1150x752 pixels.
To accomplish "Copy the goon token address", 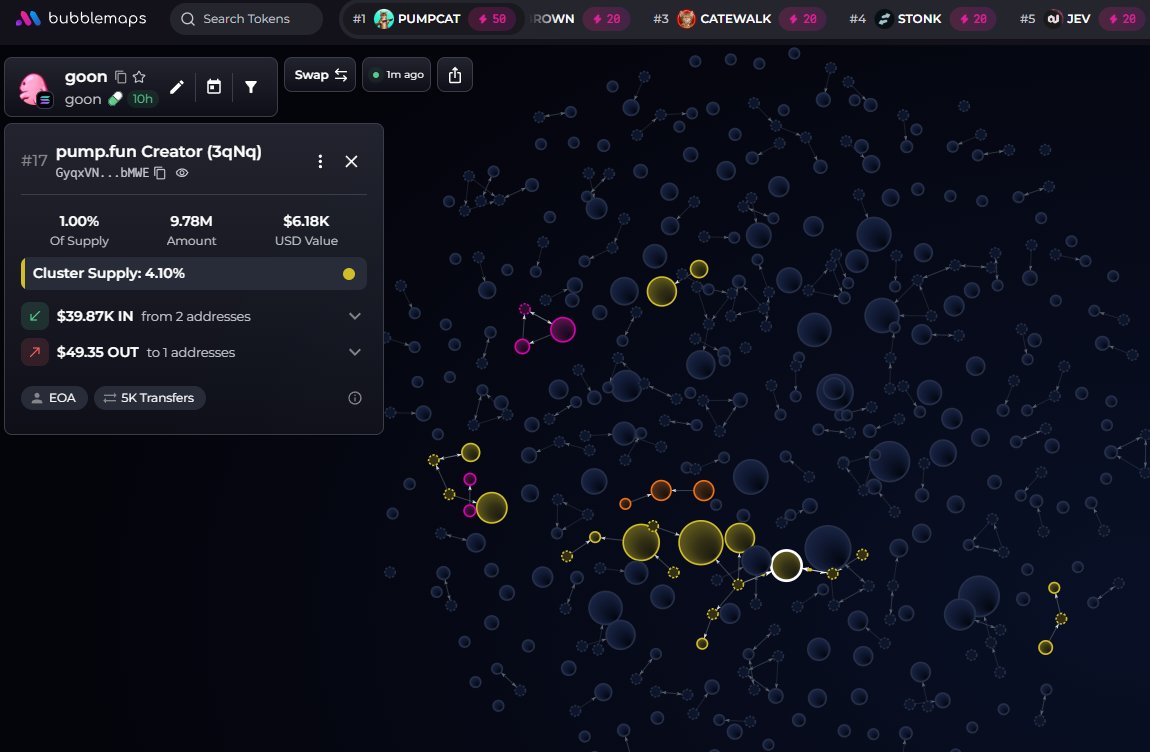I will click(121, 77).
